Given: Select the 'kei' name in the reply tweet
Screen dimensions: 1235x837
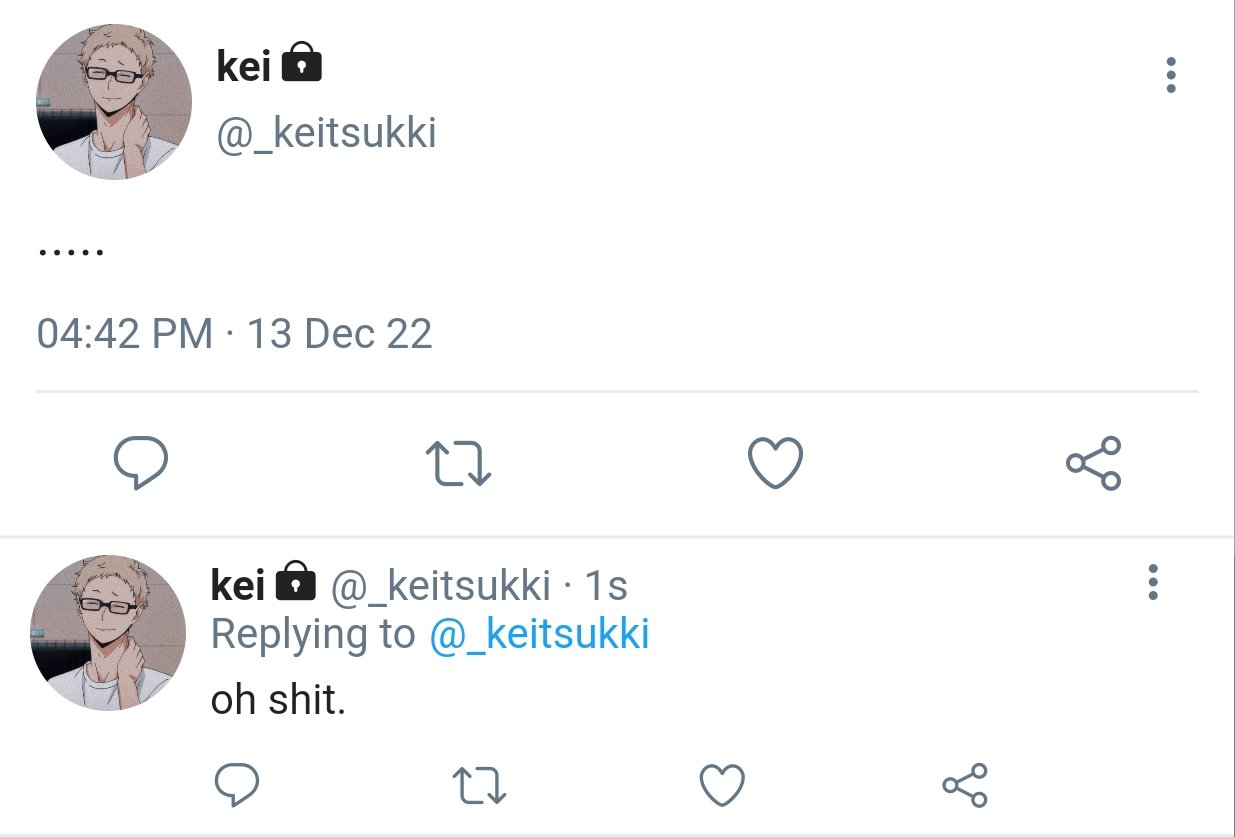Looking at the screenshot, I should [238, 585].
